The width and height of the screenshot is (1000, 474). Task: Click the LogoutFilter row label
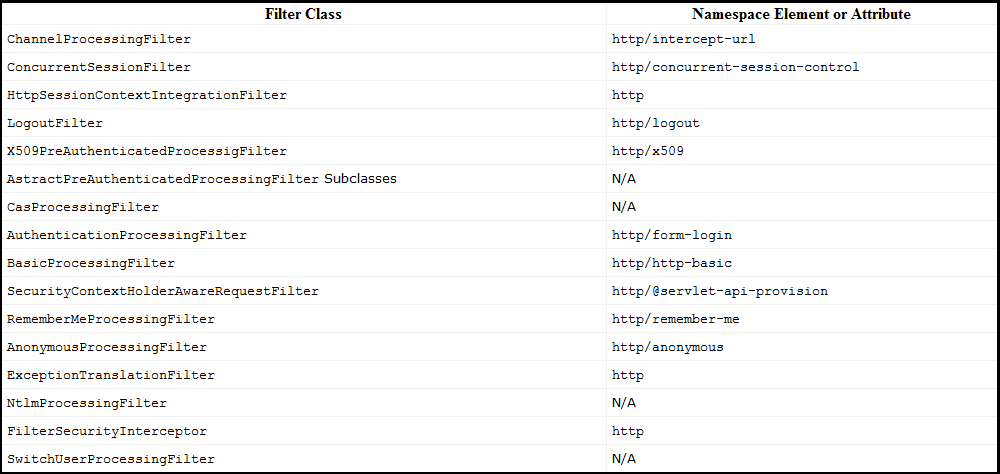click(x=55, y=123)
